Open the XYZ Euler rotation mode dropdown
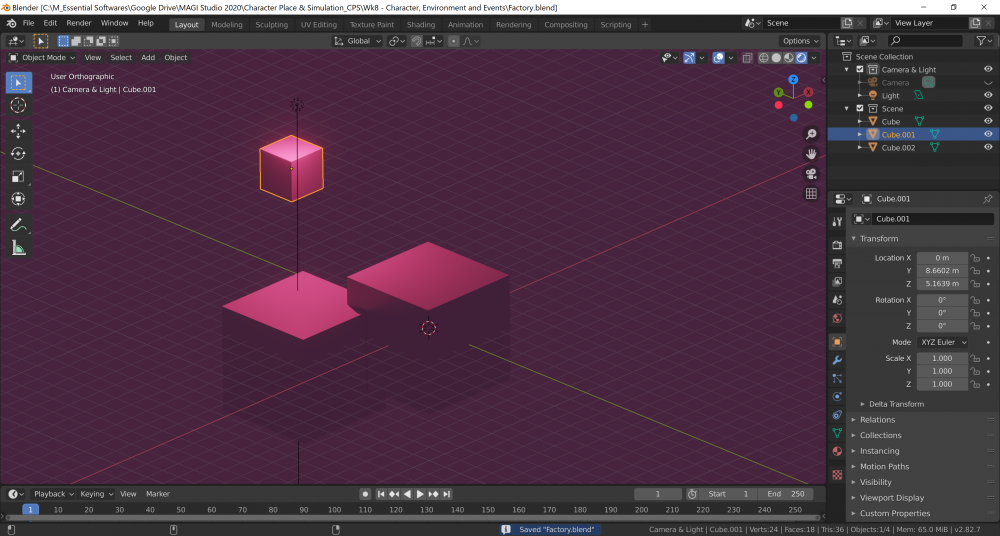This screenshot has width=1000, height=536. click(943, 342)
